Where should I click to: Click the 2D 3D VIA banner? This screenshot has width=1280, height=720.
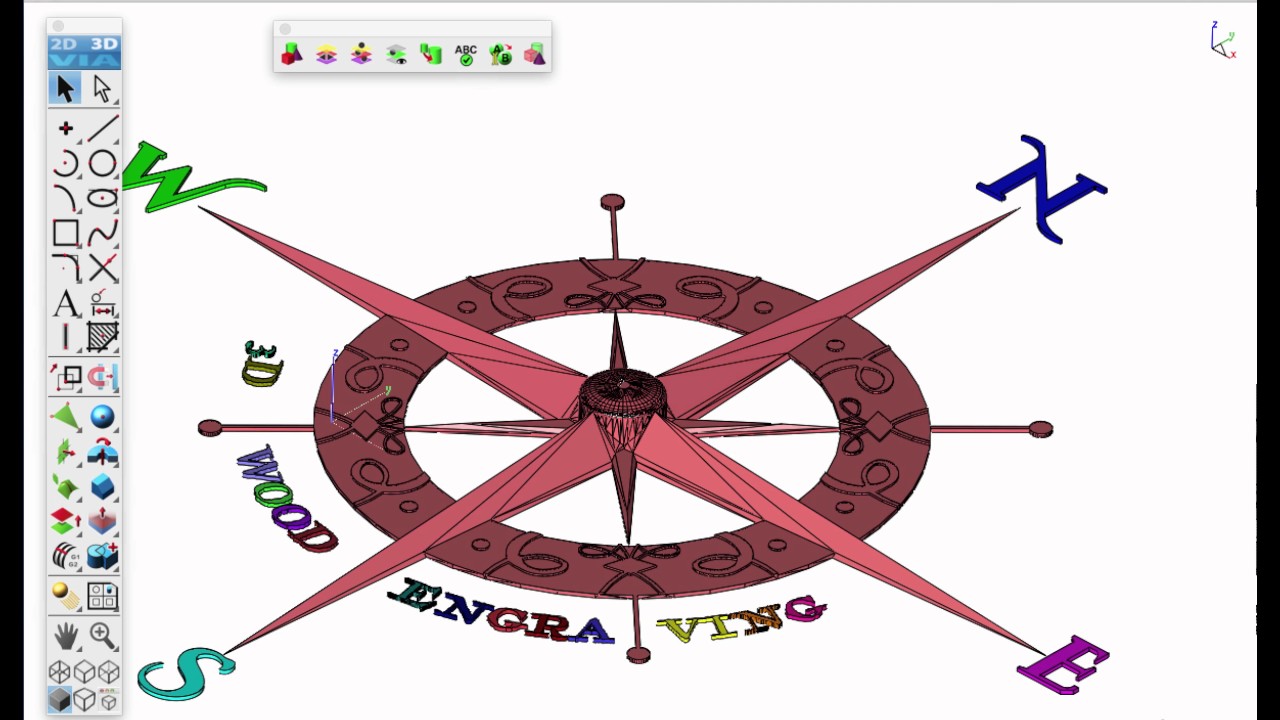click(84, 52)
